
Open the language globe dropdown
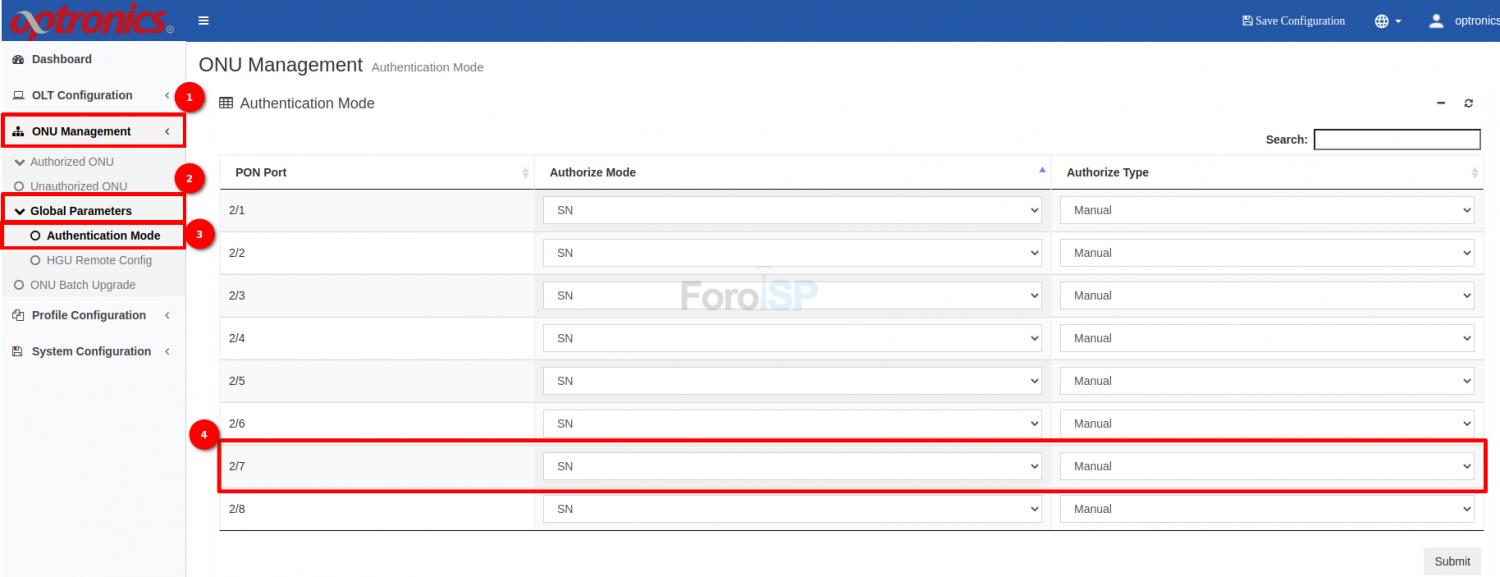click(x=1388, y=21)
